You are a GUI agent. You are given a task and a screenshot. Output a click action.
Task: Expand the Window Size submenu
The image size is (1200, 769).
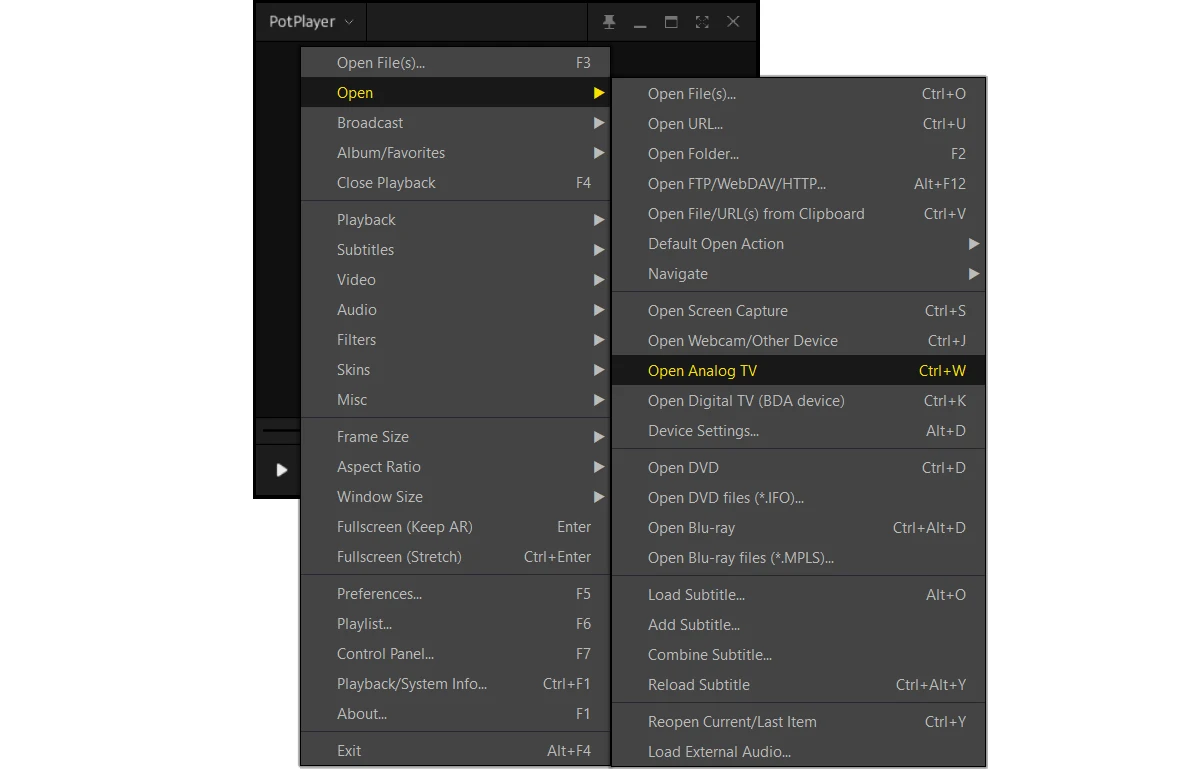click(455, 497)
